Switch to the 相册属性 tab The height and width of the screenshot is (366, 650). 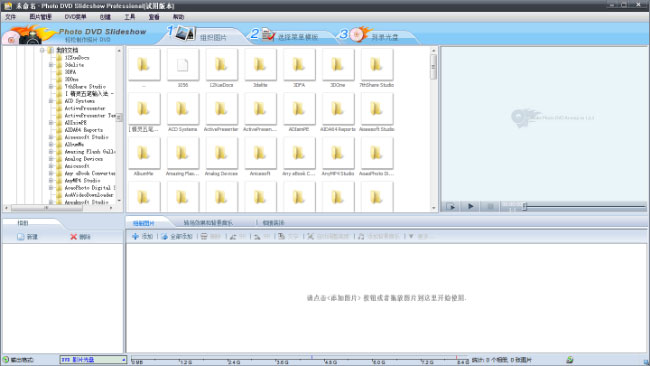coord(273,223)
